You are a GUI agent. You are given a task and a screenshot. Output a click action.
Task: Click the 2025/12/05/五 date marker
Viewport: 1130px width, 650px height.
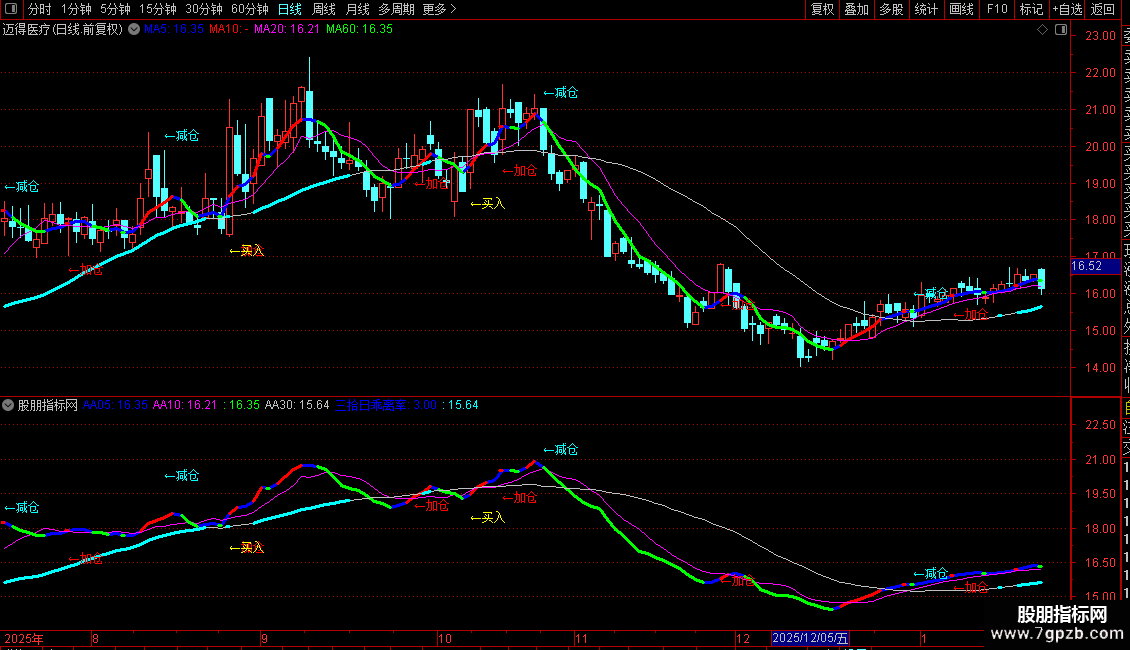click(810, 638)
